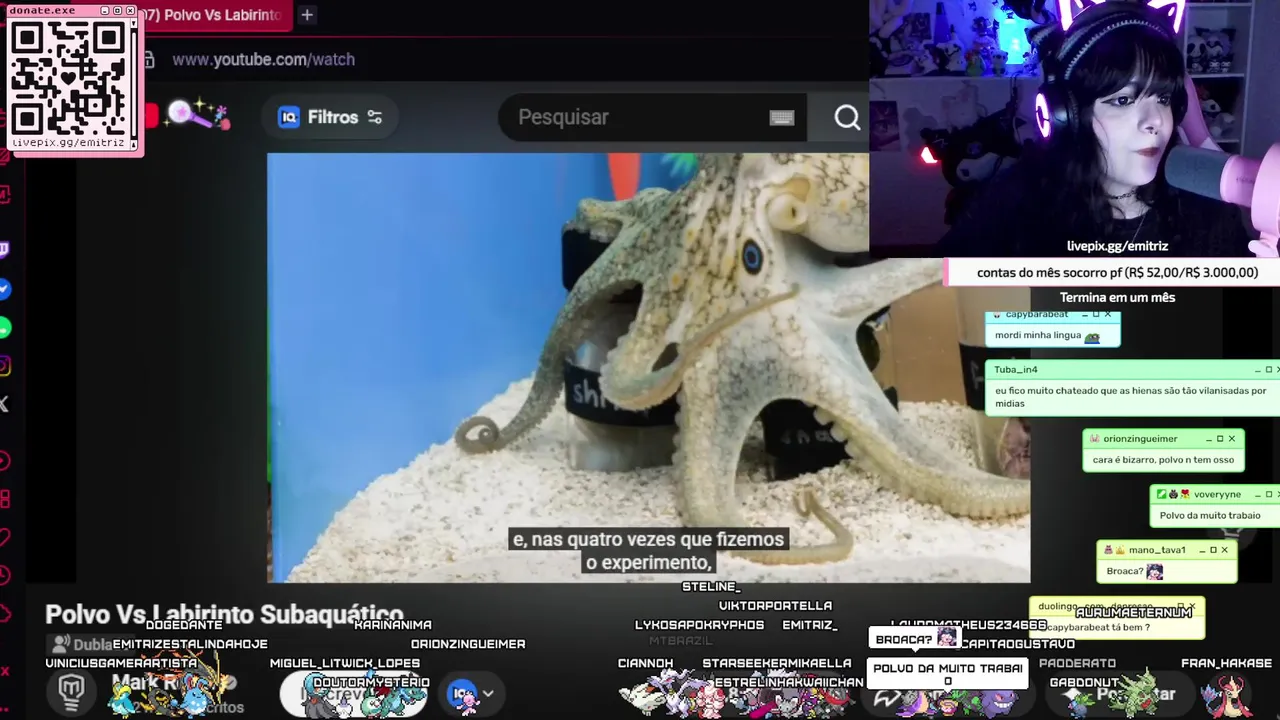Screen dimensions: 1280x720
Task: Click the DOGEDANTE name label
Action: [184, 625]
